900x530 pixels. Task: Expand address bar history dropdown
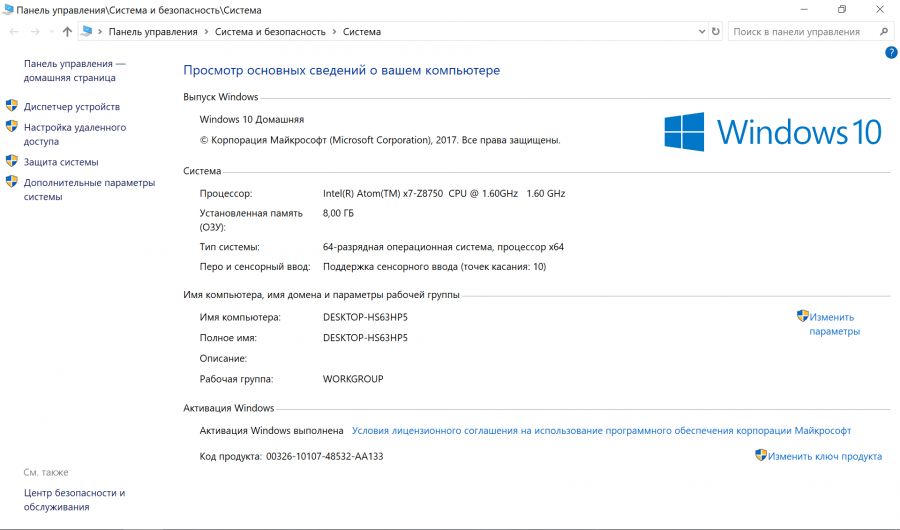point(700,32)
